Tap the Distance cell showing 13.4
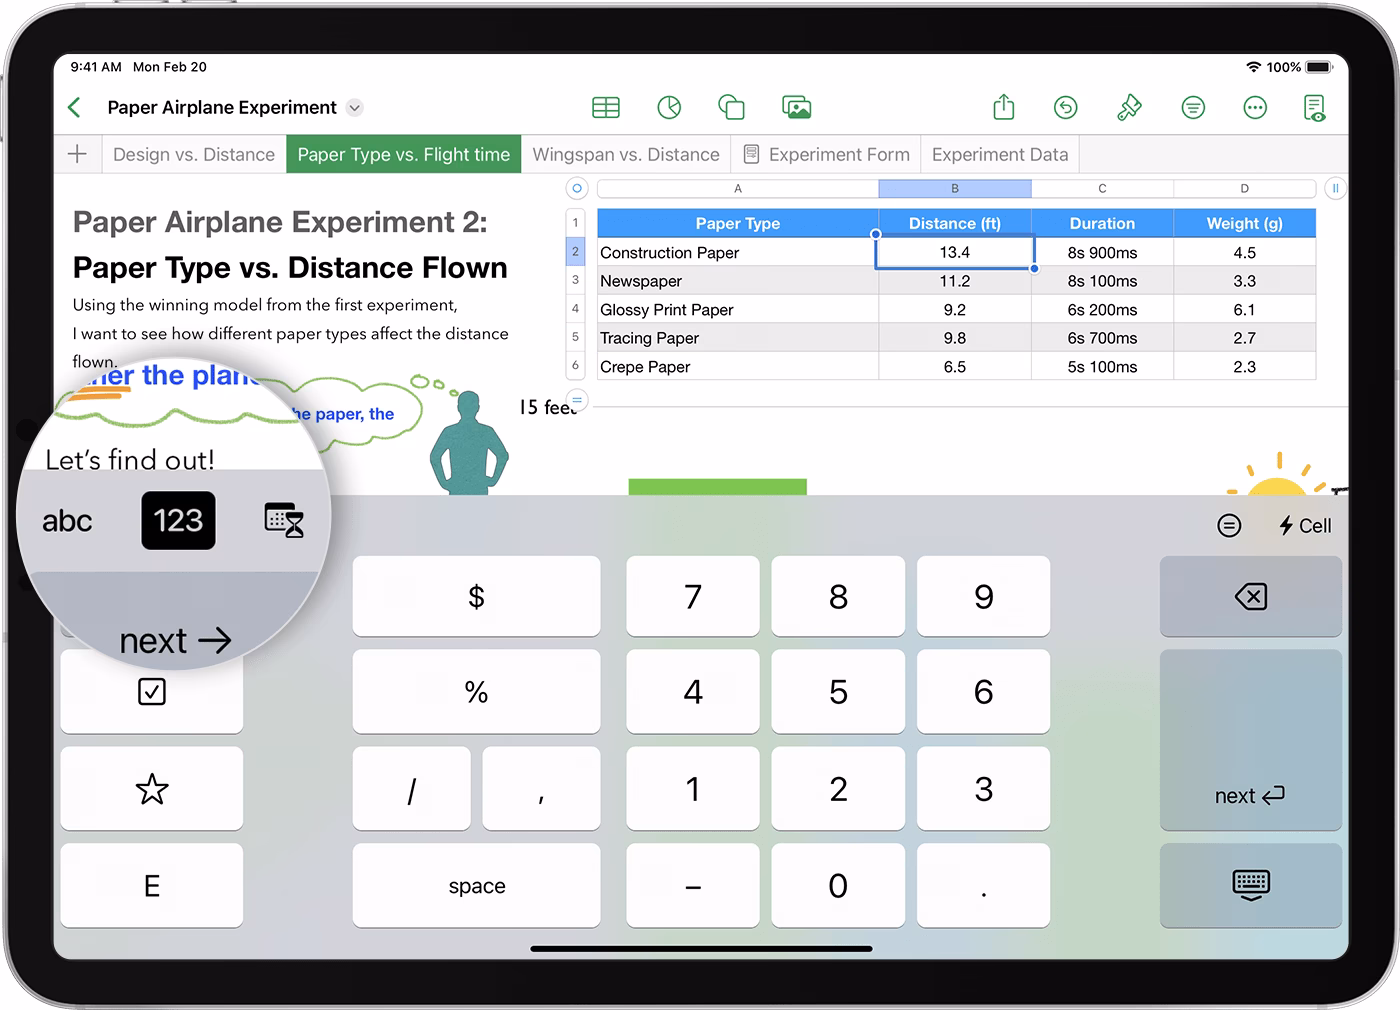 954,252
